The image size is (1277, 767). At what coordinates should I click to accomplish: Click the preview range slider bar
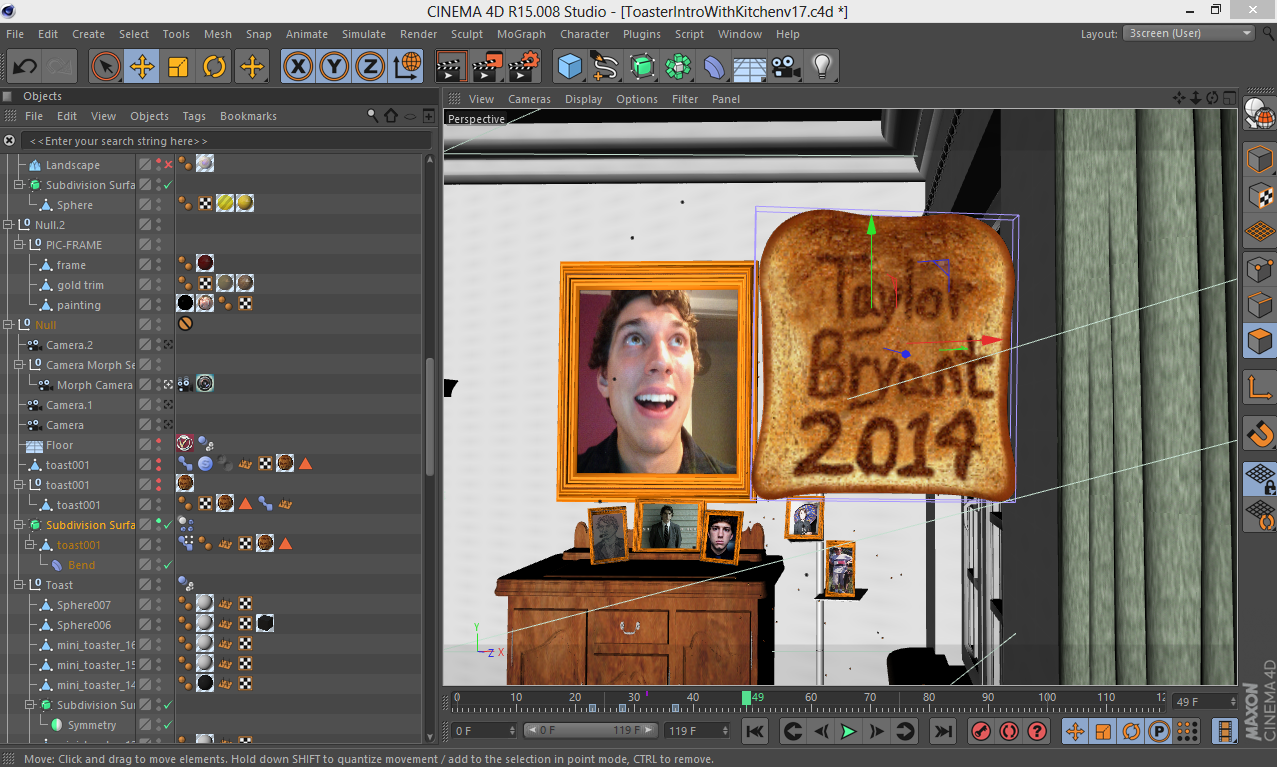591,731
